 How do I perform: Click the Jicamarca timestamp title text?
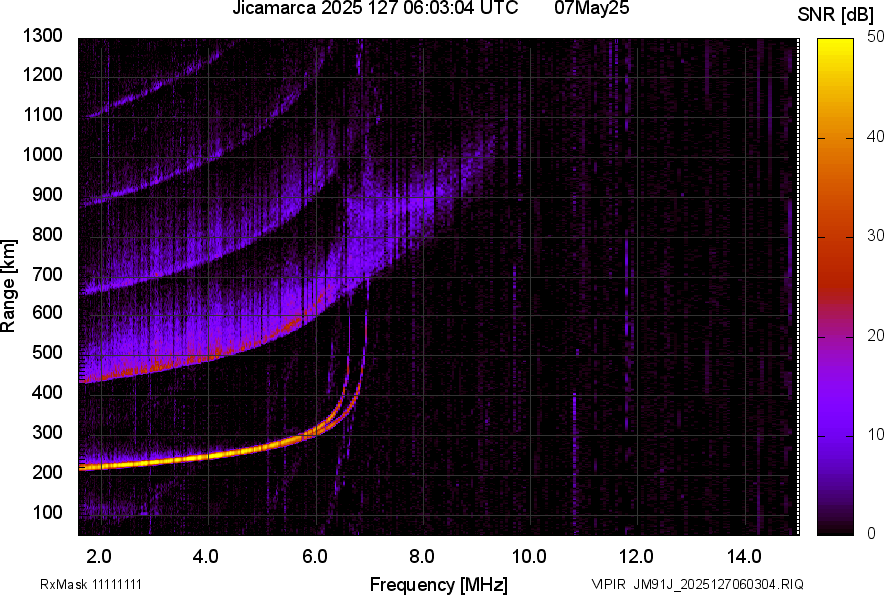click(375, 9)
